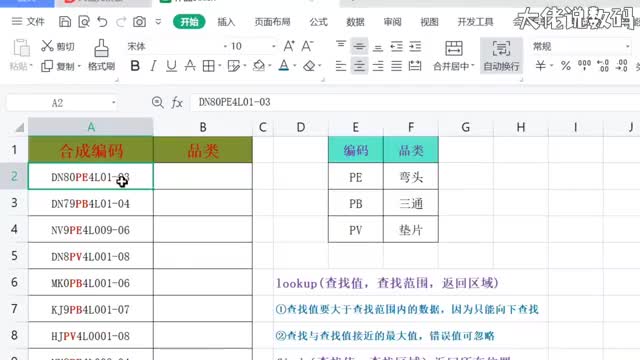Screen dimensions: 640x360
Task: Open font color dropdown arrow
Action: click(295, 66)
